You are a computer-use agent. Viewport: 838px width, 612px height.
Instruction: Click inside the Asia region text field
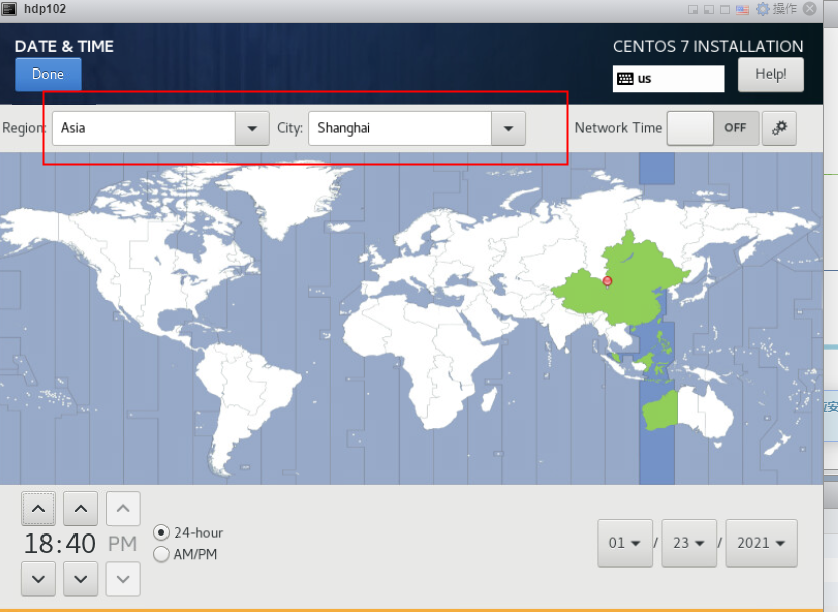pyautogui.click(x=144, y=128)
